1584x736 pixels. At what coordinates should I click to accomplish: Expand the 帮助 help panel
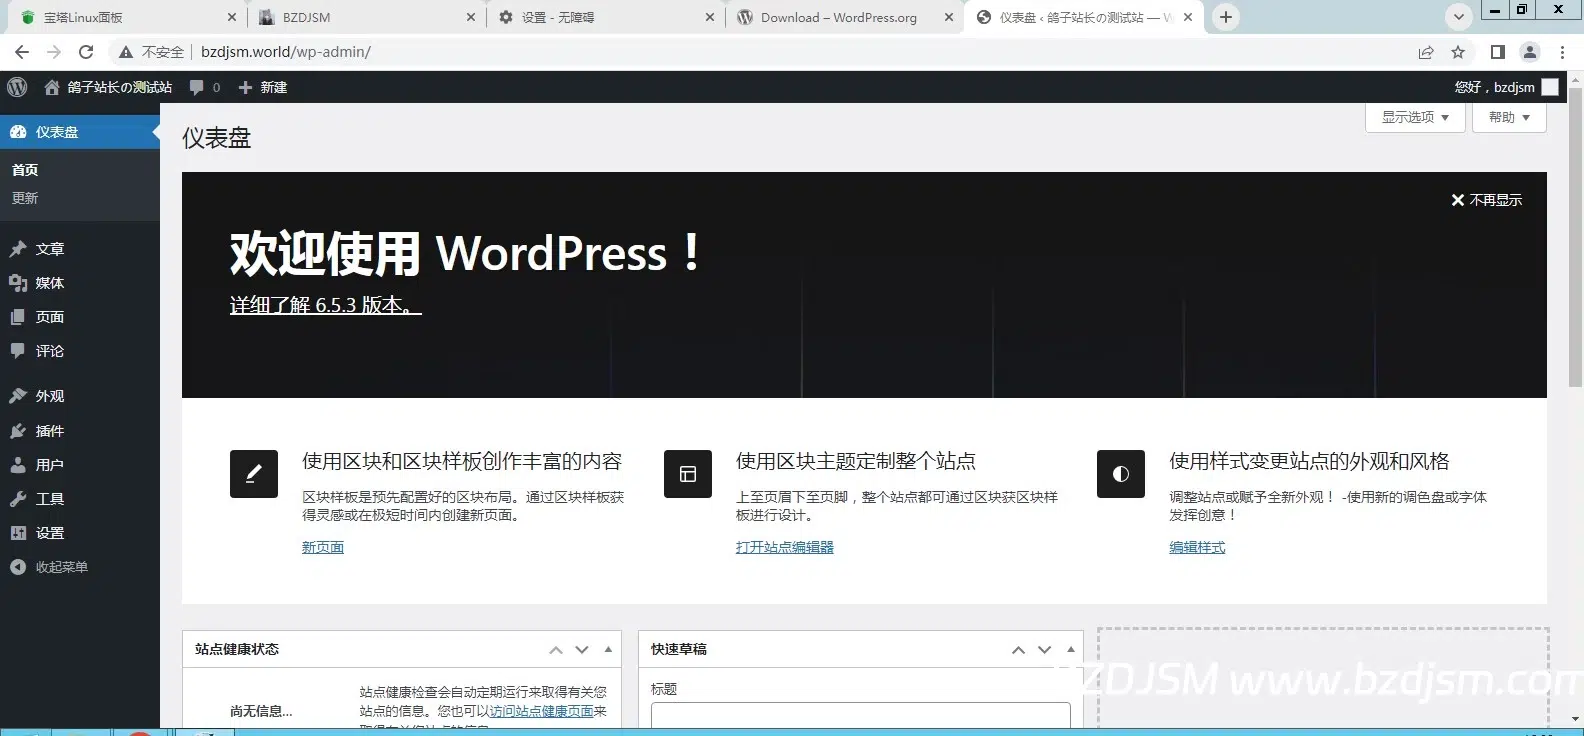pos(1509,117)
